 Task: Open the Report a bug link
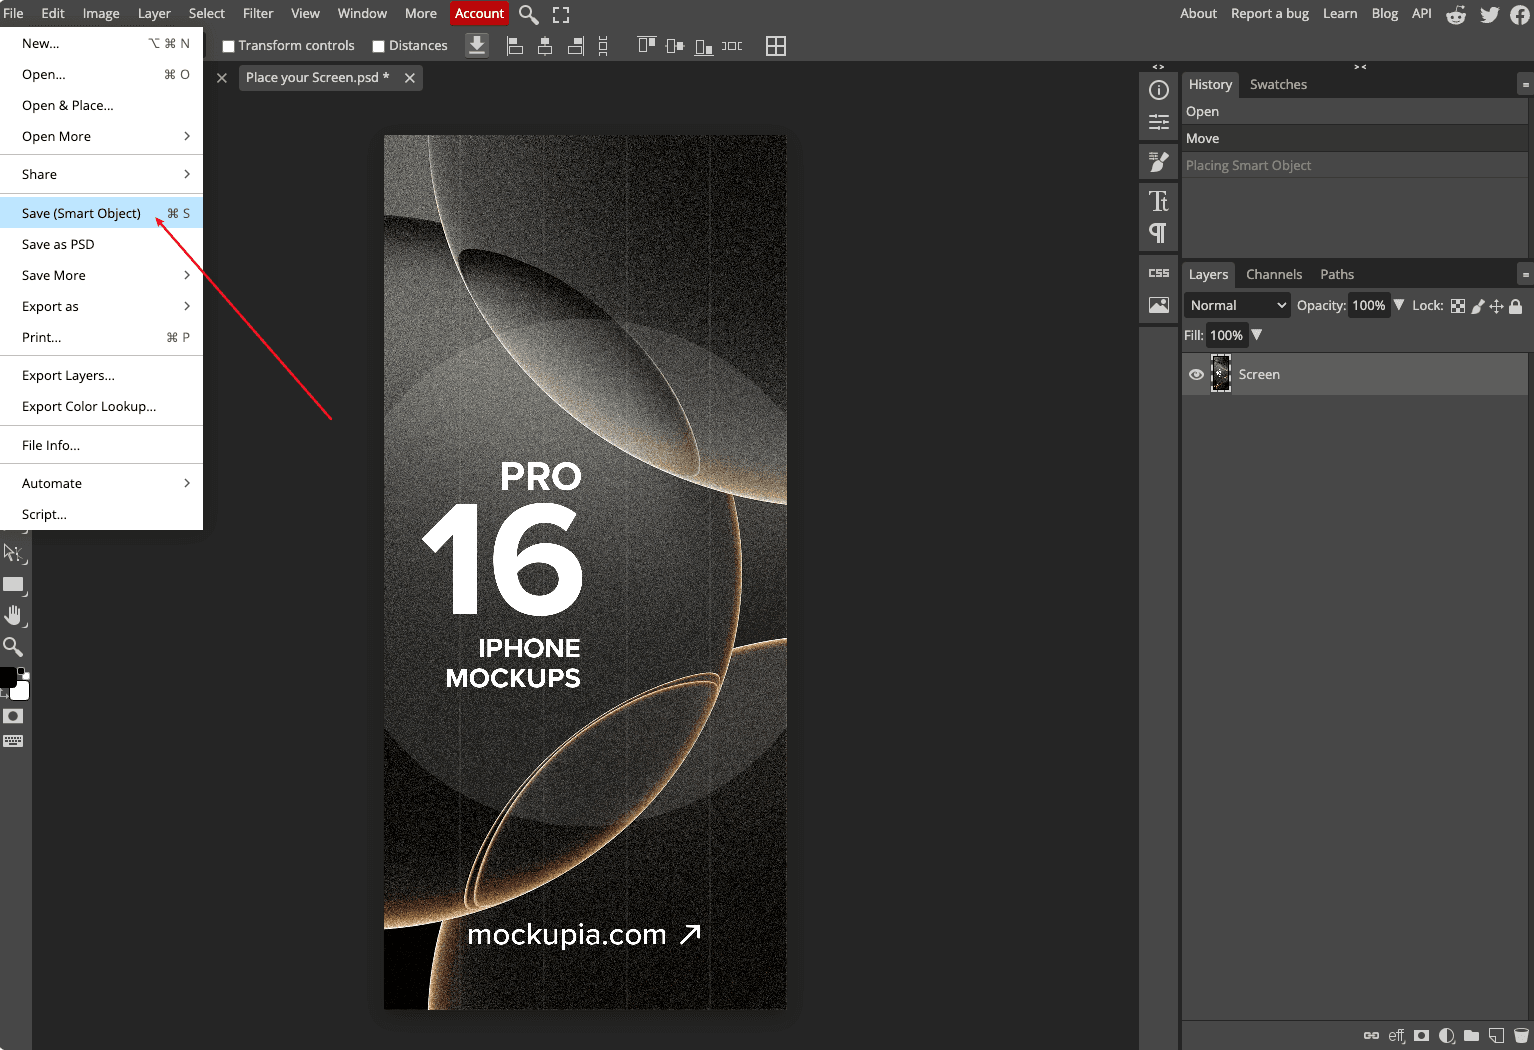(x=1269, y=13)
